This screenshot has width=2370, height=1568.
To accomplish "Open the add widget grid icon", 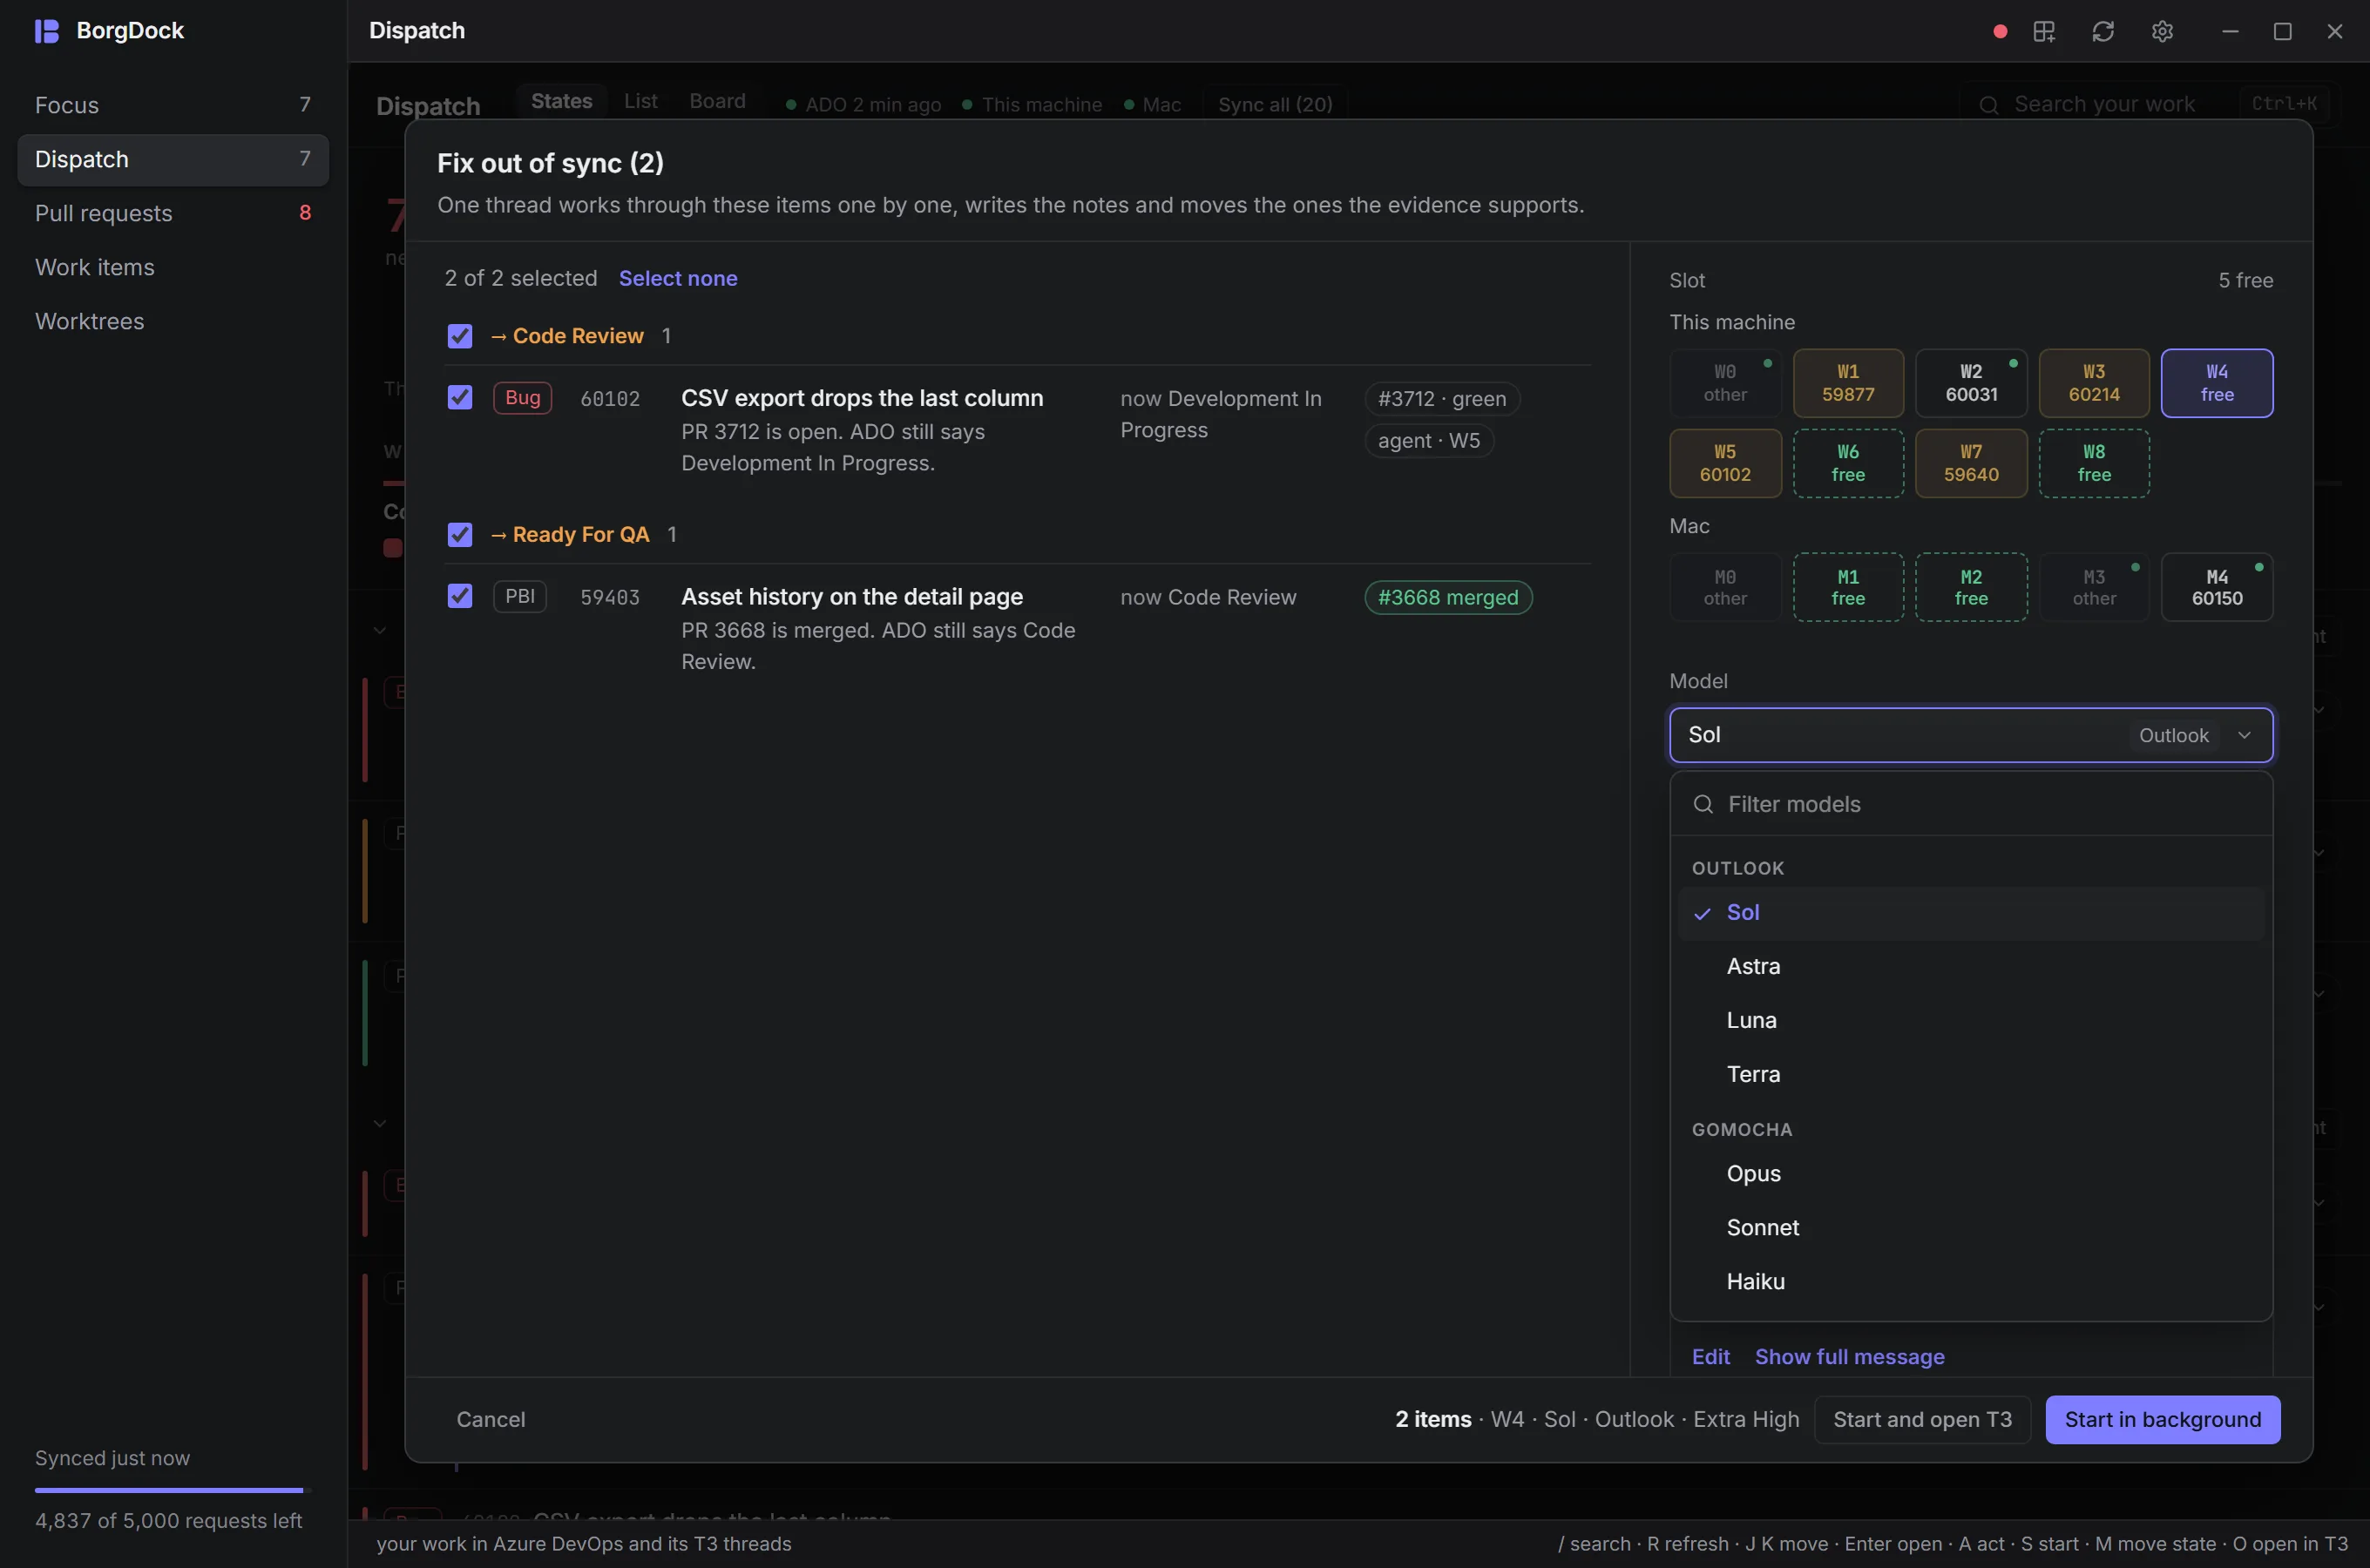I will (2044, 31).
